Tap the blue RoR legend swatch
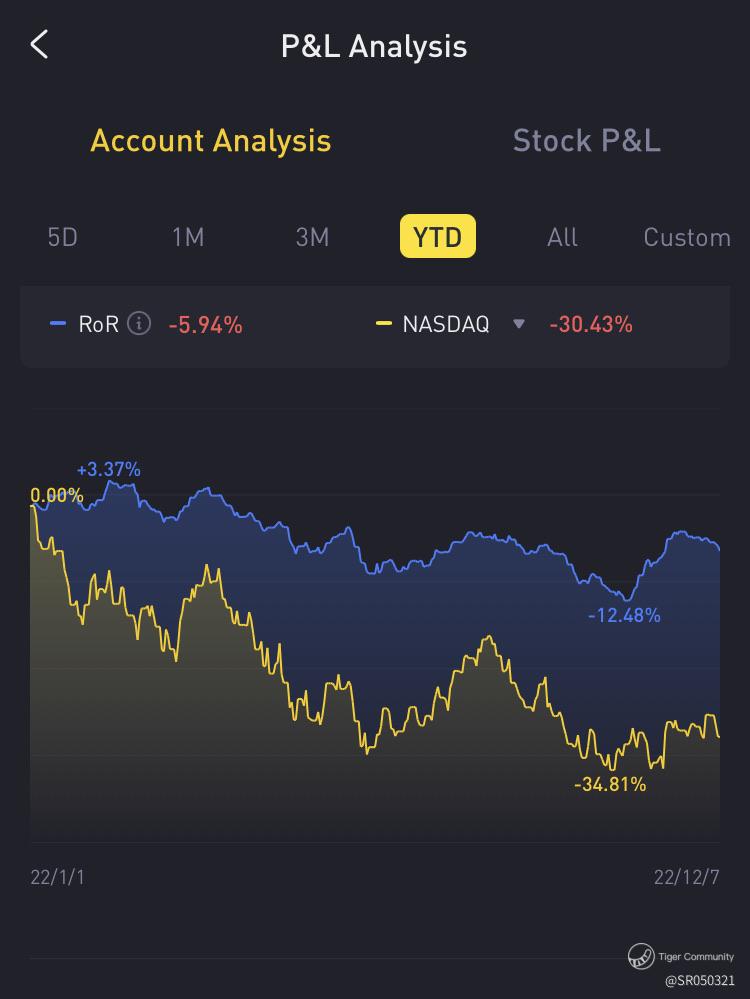The height and width of the screenshot is (999, 750). pyautogui.click(x=58, y=324)
